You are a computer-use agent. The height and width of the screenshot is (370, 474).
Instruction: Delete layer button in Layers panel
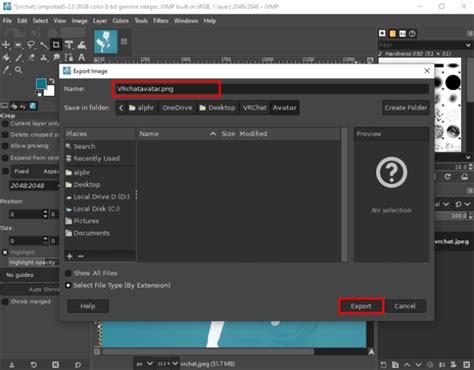(467, 365)
